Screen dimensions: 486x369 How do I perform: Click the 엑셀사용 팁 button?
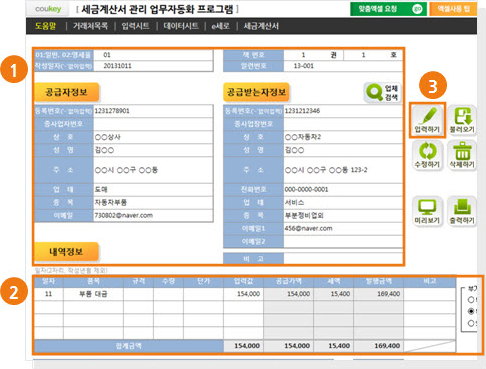453,9
